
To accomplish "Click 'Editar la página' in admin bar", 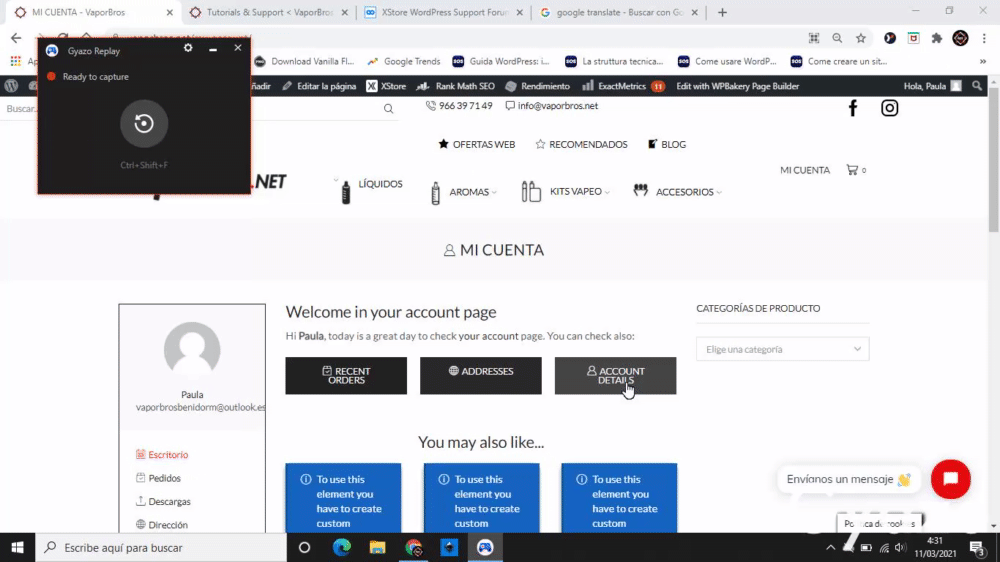I will [x=319, y=85].
